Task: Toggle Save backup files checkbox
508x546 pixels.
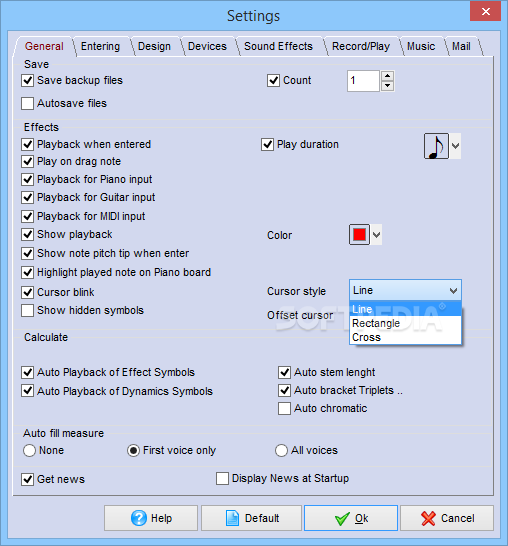Action: tap(28, 80)
